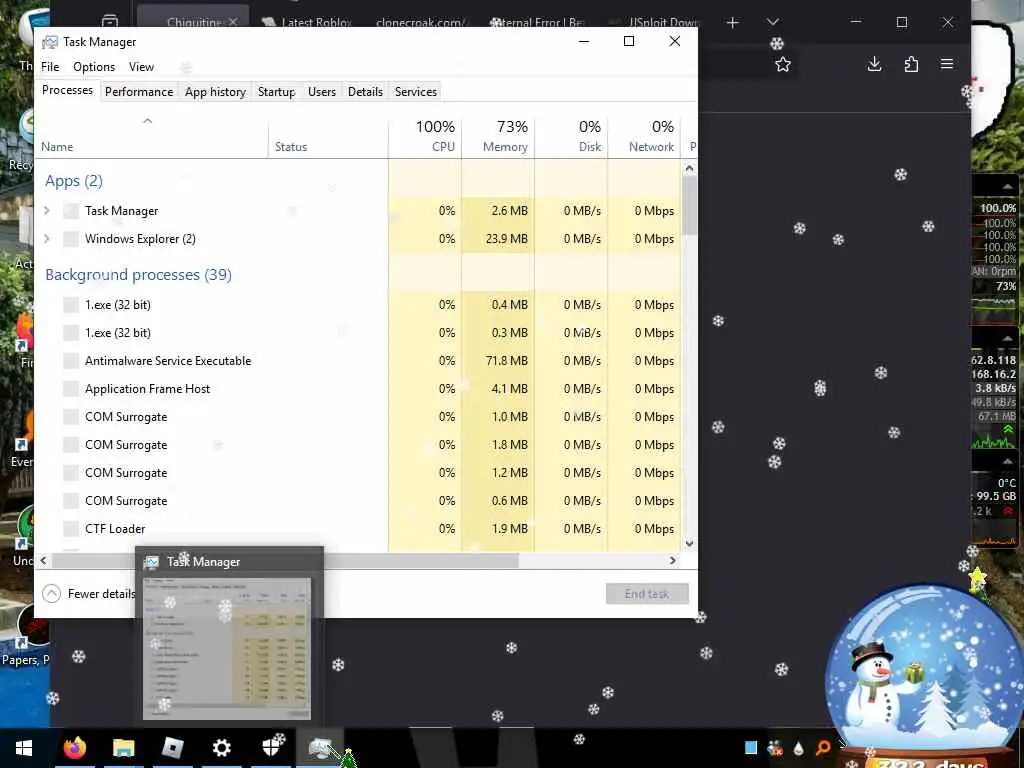This screenshot has width=1024, height=768.
Task: Switch to the Services tab
Action: [x=415, y=91]
